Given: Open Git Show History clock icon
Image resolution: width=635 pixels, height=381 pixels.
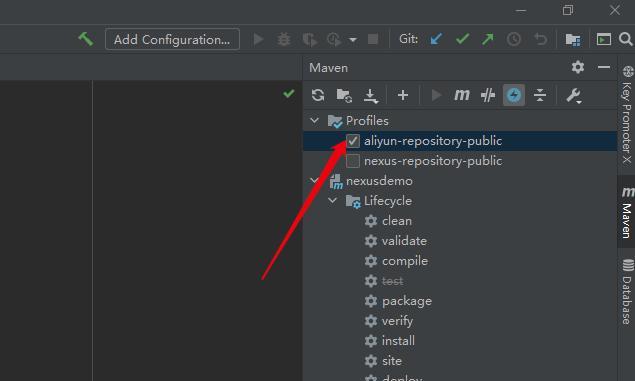Looking at the screenshot, I should coord(514,39).
